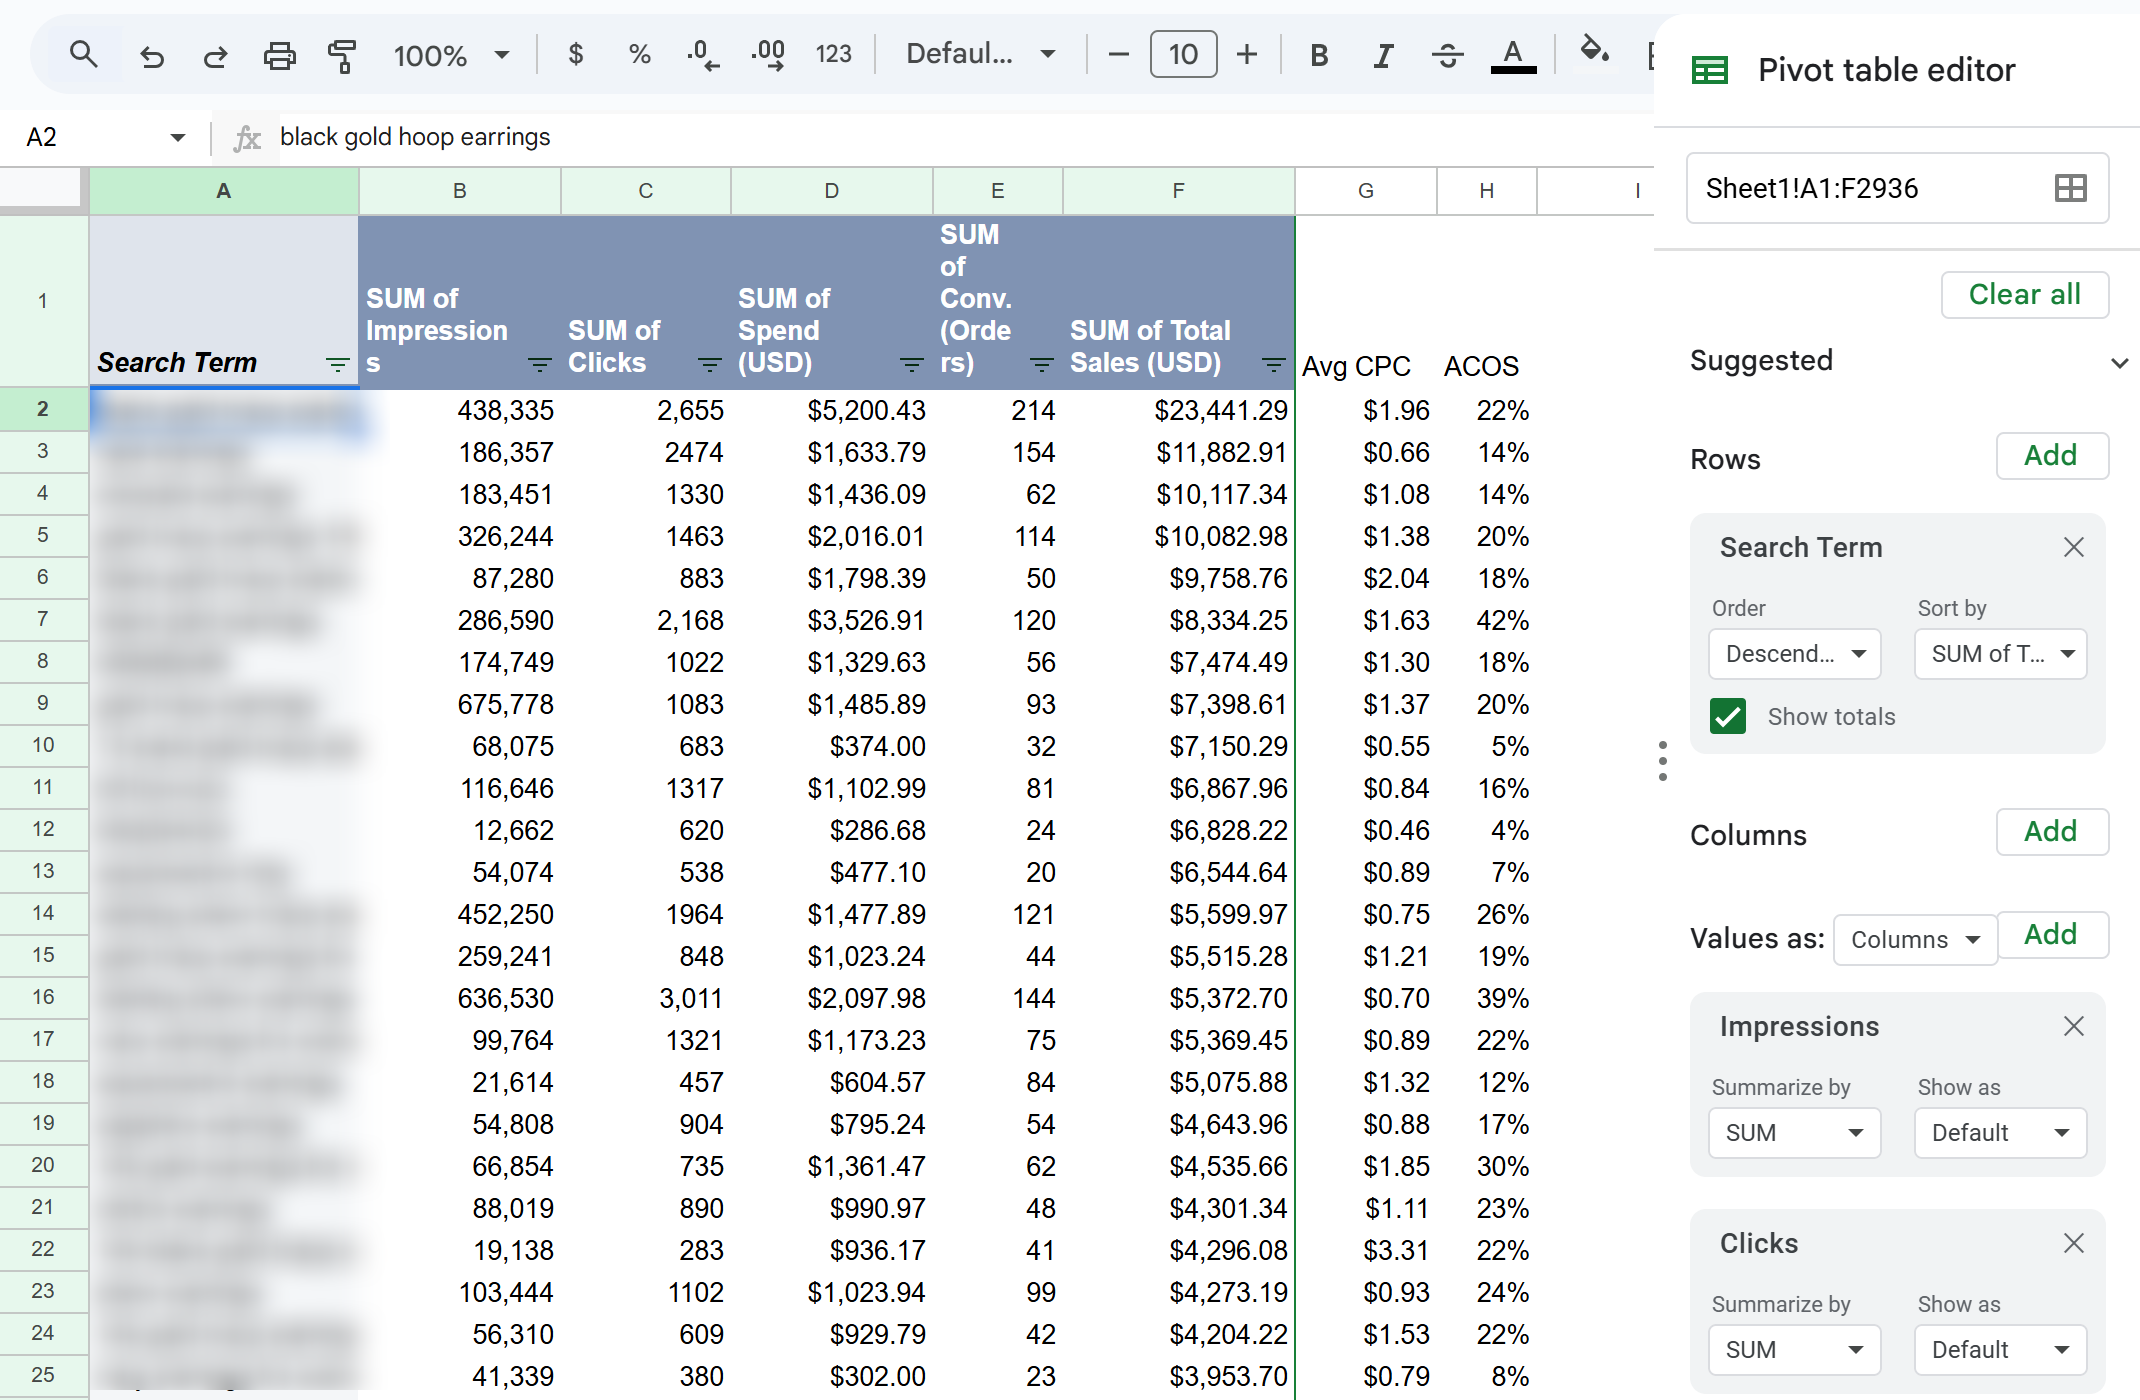Uncheck the Show totals checkbox
The width and height of the screenshot is (2140, 1400).
pyautogui.click(x=1728, y=716)
